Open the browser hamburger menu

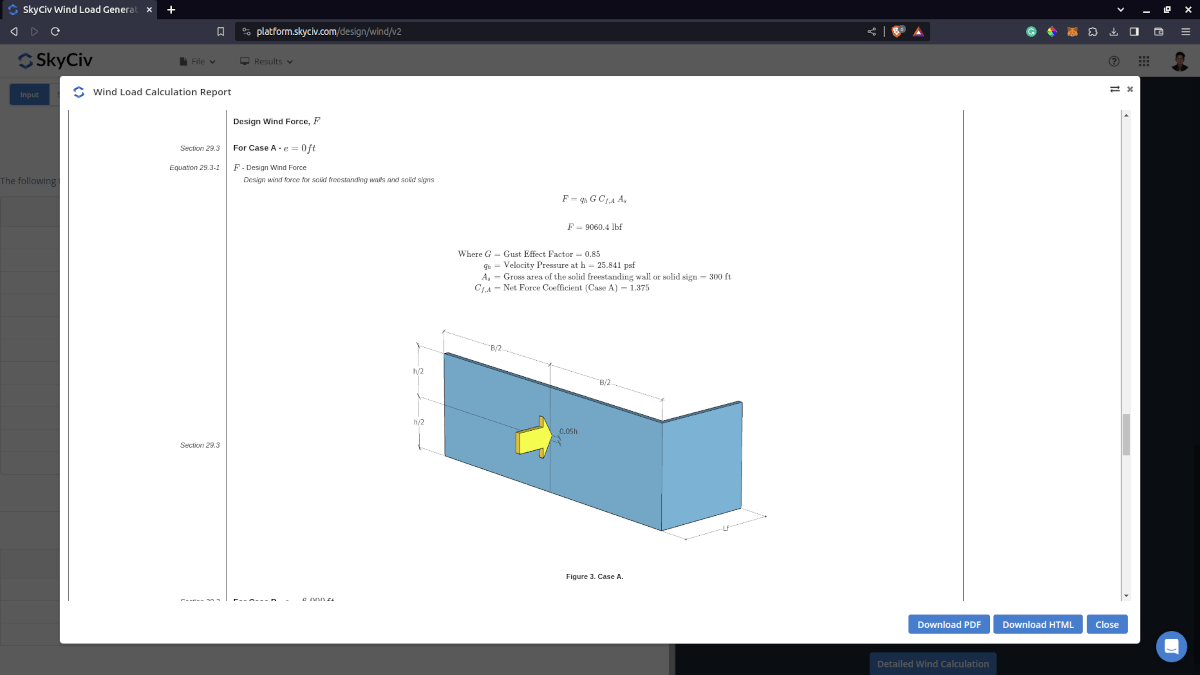pos(1184,31)
